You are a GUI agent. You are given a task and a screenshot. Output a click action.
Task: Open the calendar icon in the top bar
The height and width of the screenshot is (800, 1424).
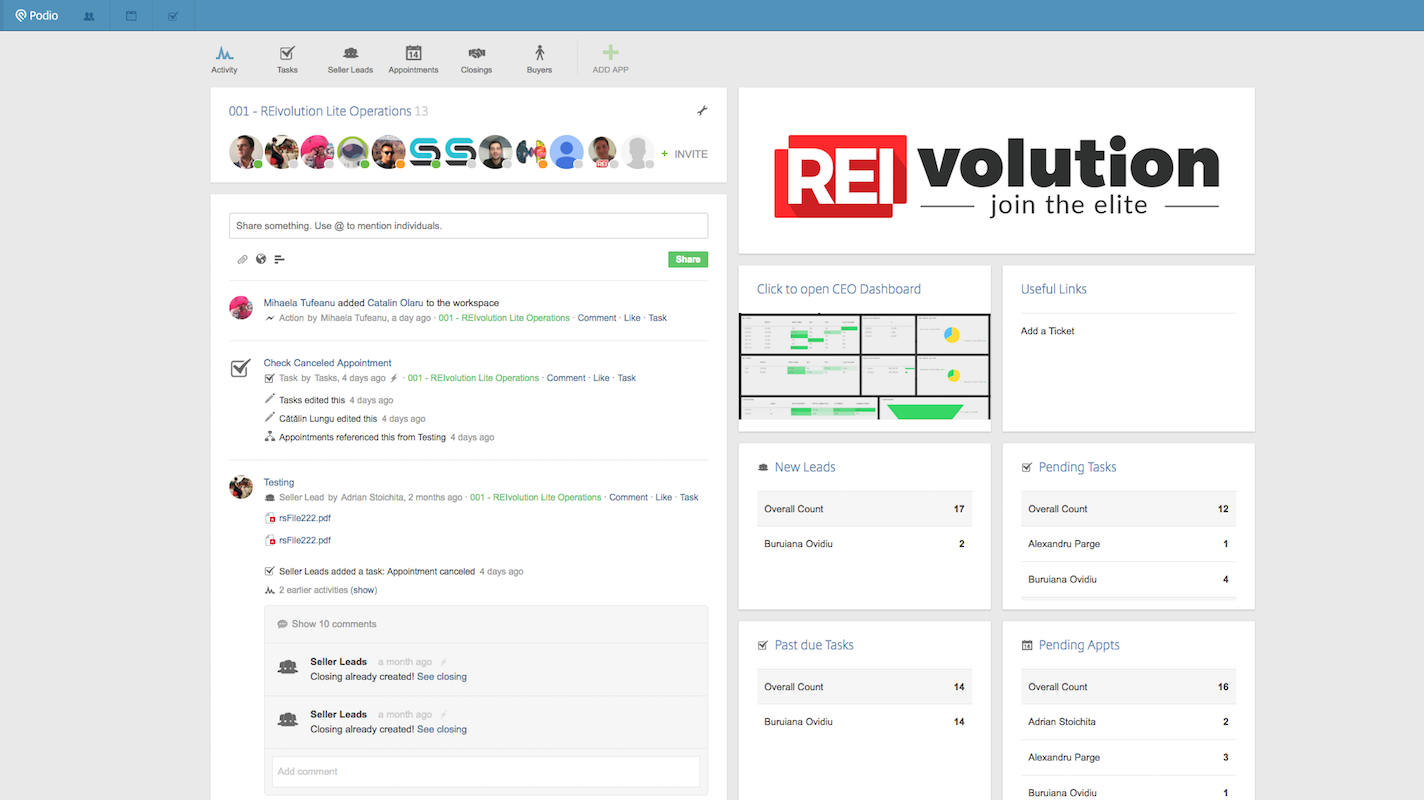click(x=131, y=16)
